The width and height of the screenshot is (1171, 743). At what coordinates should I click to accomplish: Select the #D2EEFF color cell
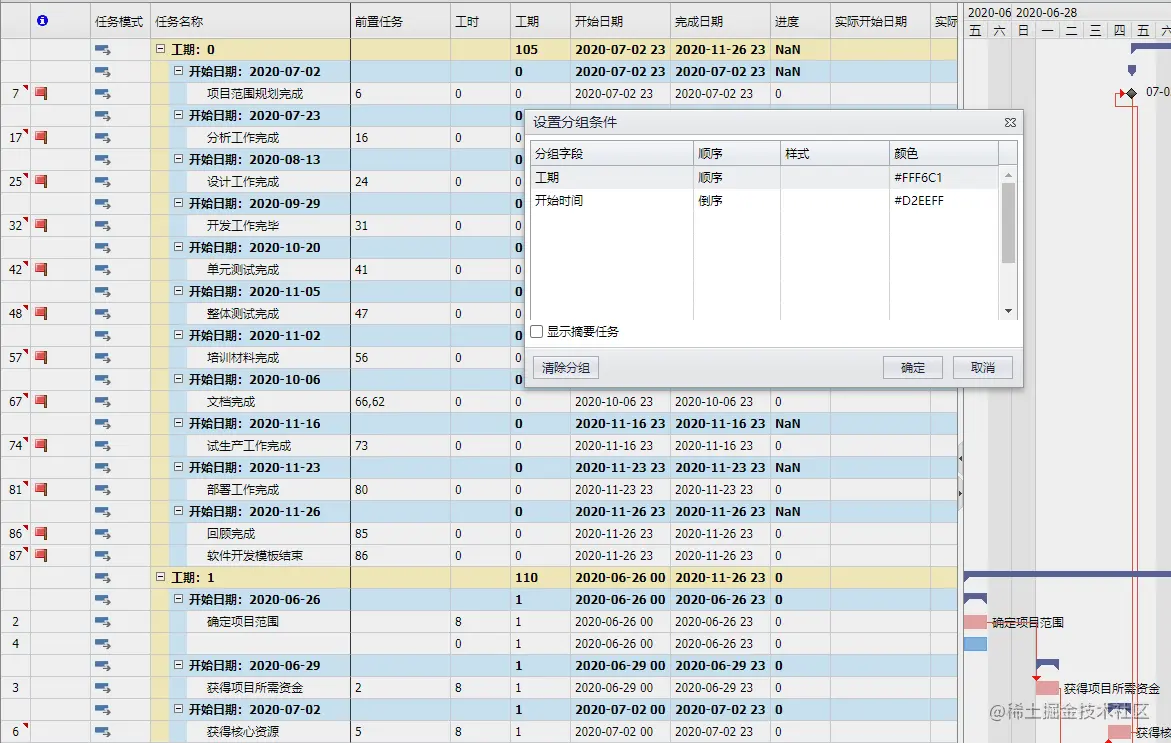(x=944, y=201)
